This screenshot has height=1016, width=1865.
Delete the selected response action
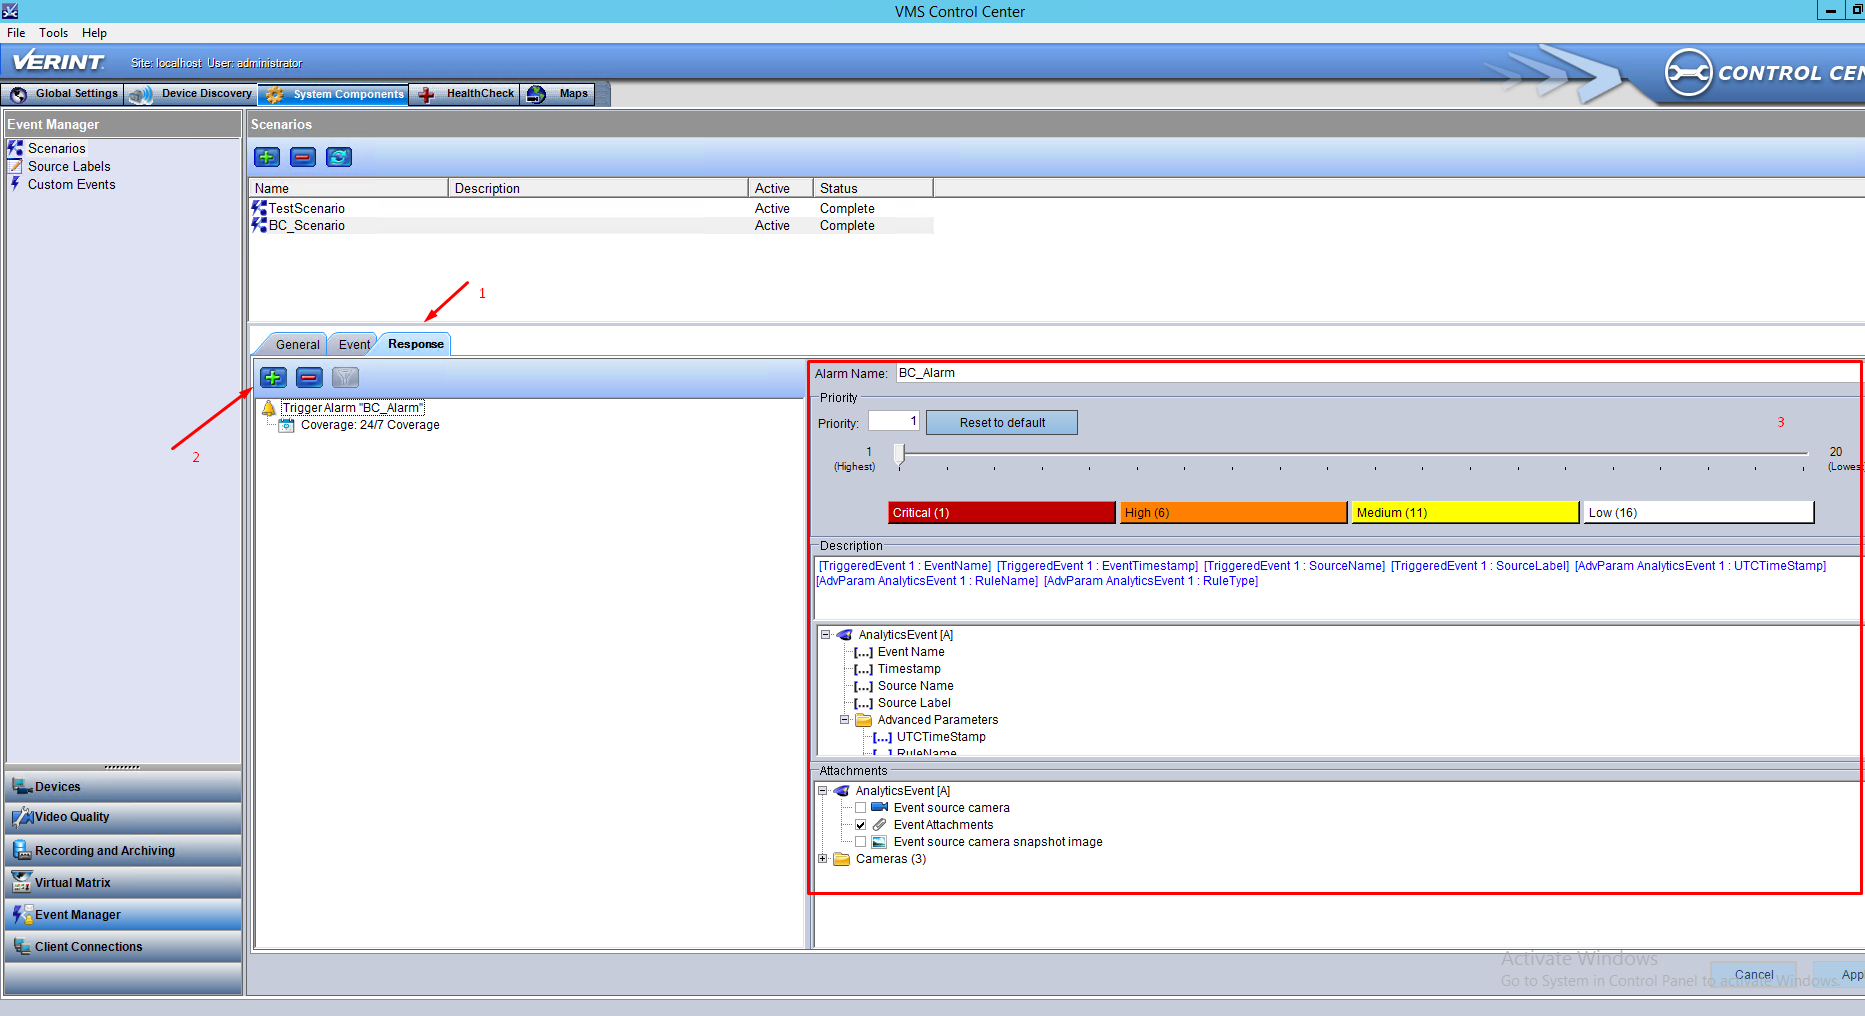(x=309, y=377)
